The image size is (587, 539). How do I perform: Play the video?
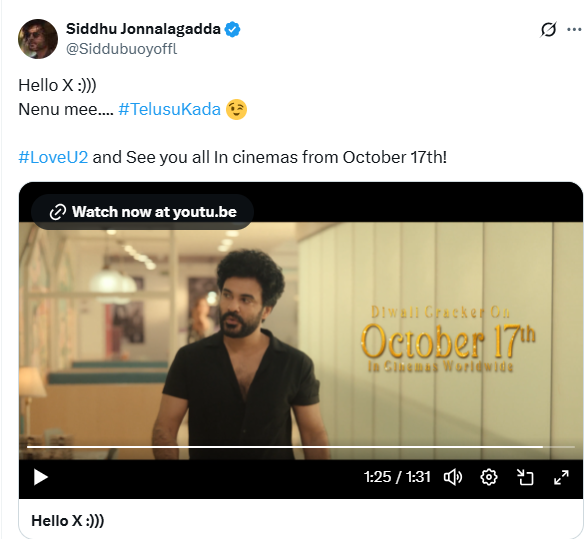40,478
